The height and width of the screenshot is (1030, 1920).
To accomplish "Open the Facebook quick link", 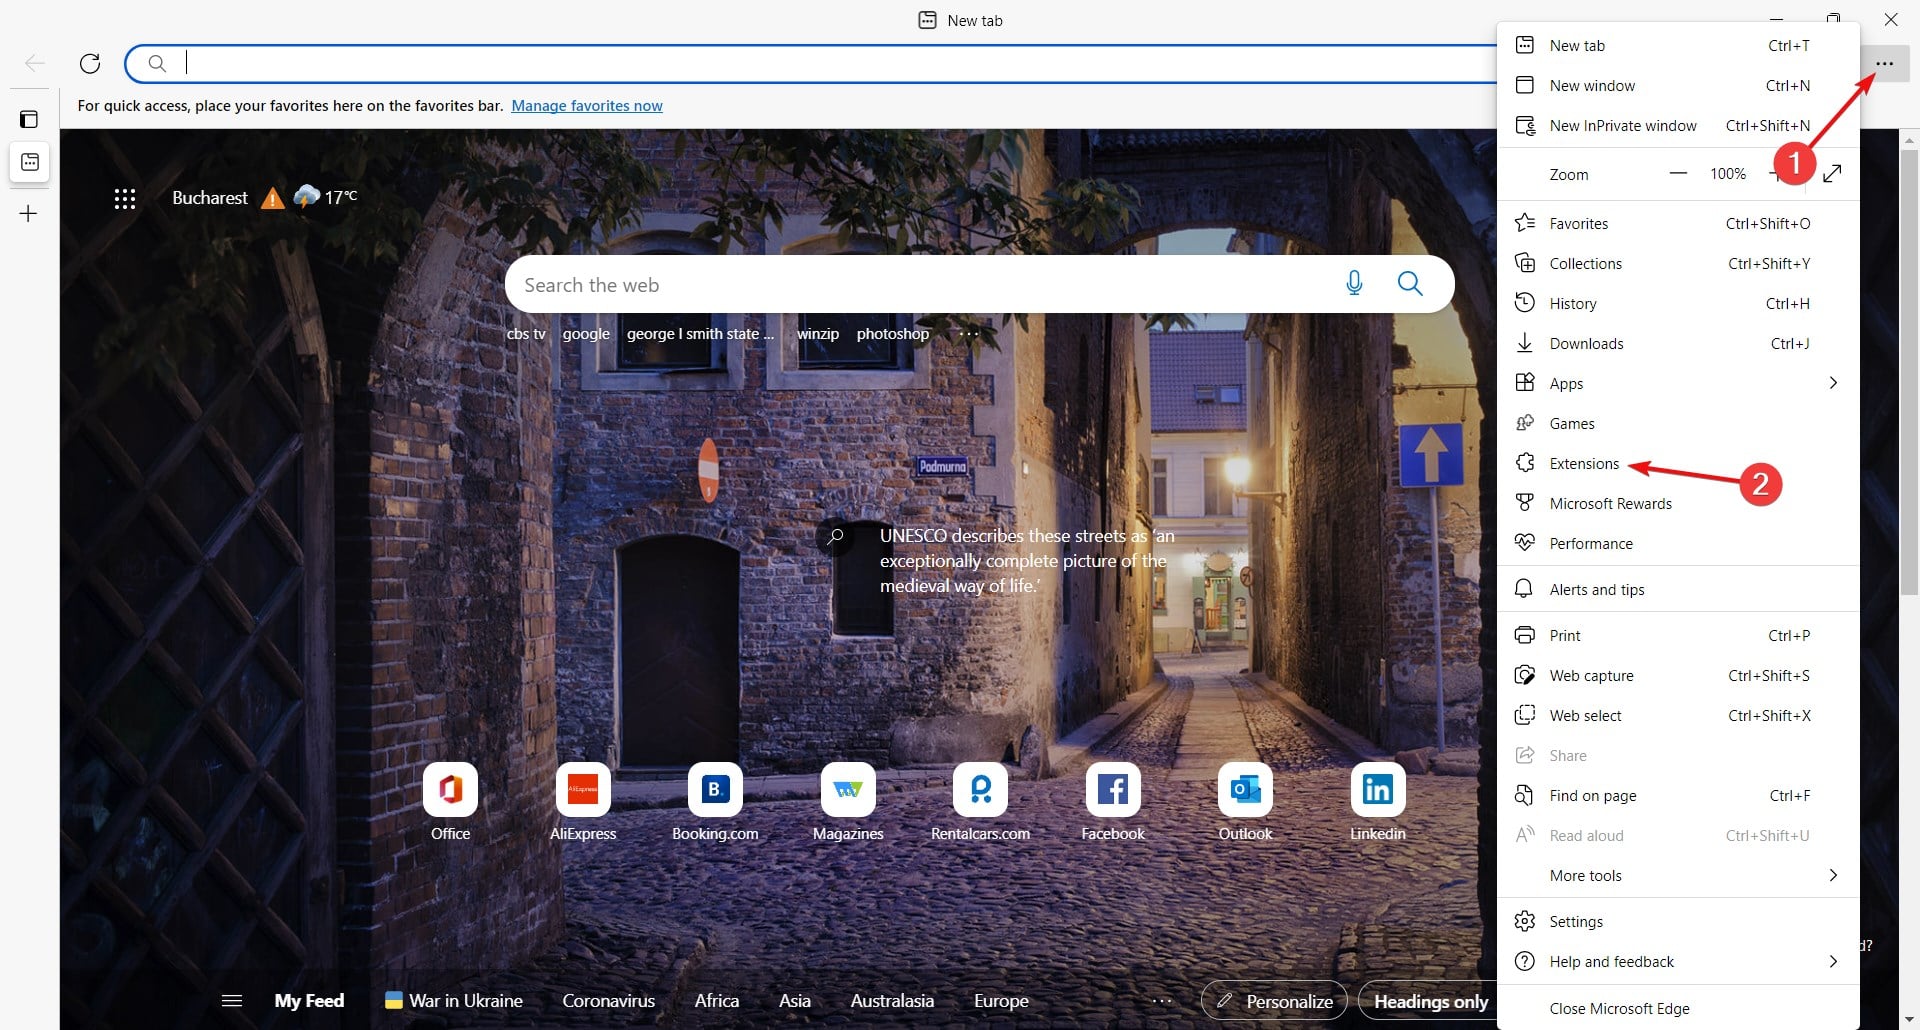I will pyautogui.click(x=1113, y=802).
